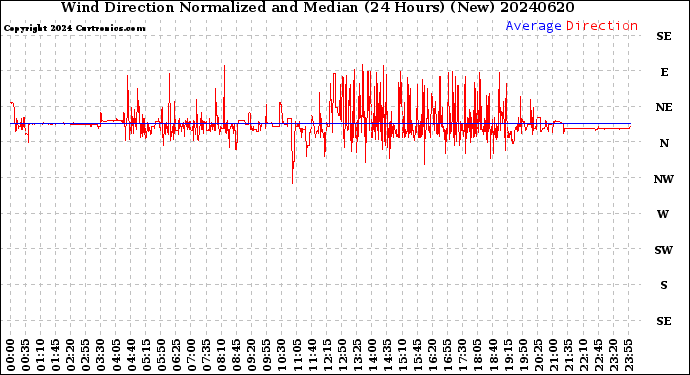The height and width of the screenshot is (375, 690).
Task: Select the 10:30 time axis label
Action: (282, 355)
